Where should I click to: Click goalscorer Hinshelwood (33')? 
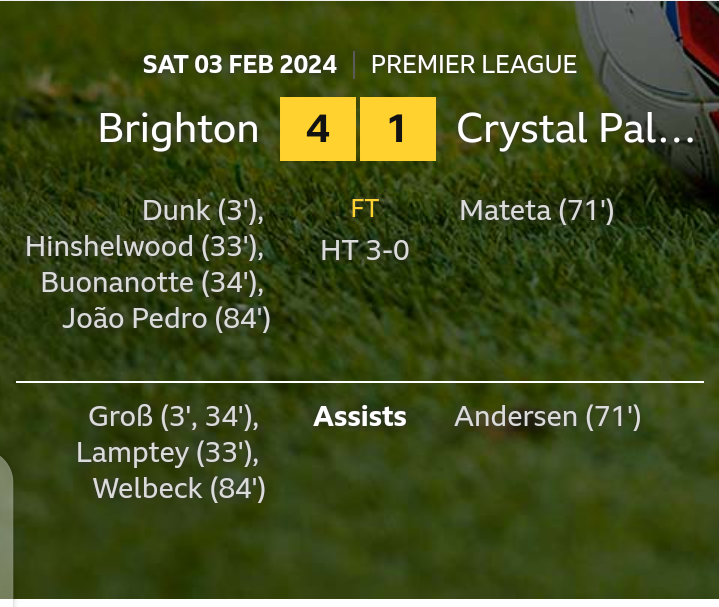tap(145, 247)
